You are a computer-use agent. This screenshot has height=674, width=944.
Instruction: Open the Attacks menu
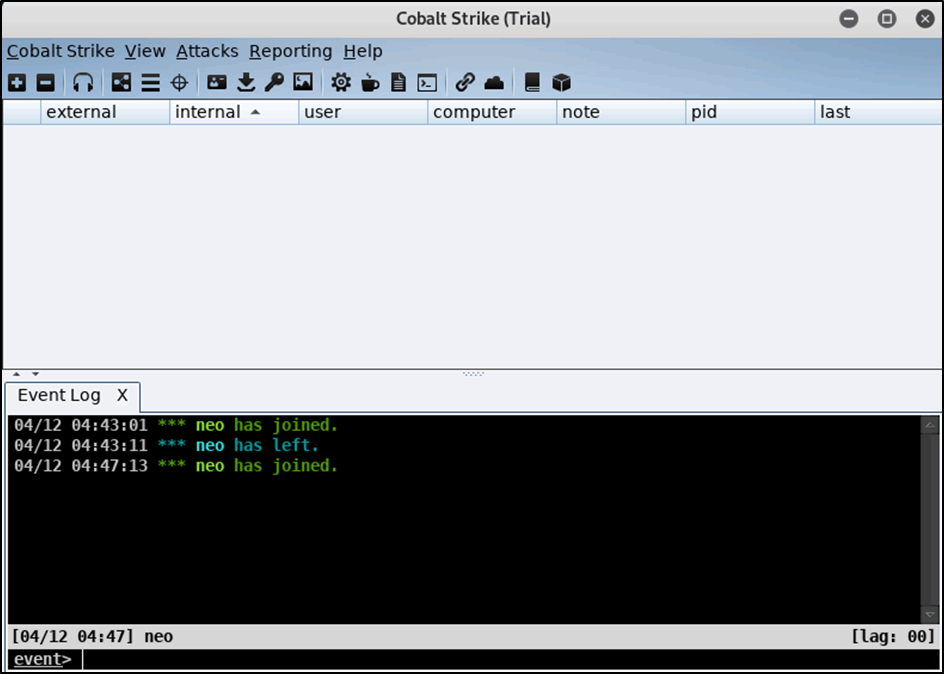(x=207, y=51)
